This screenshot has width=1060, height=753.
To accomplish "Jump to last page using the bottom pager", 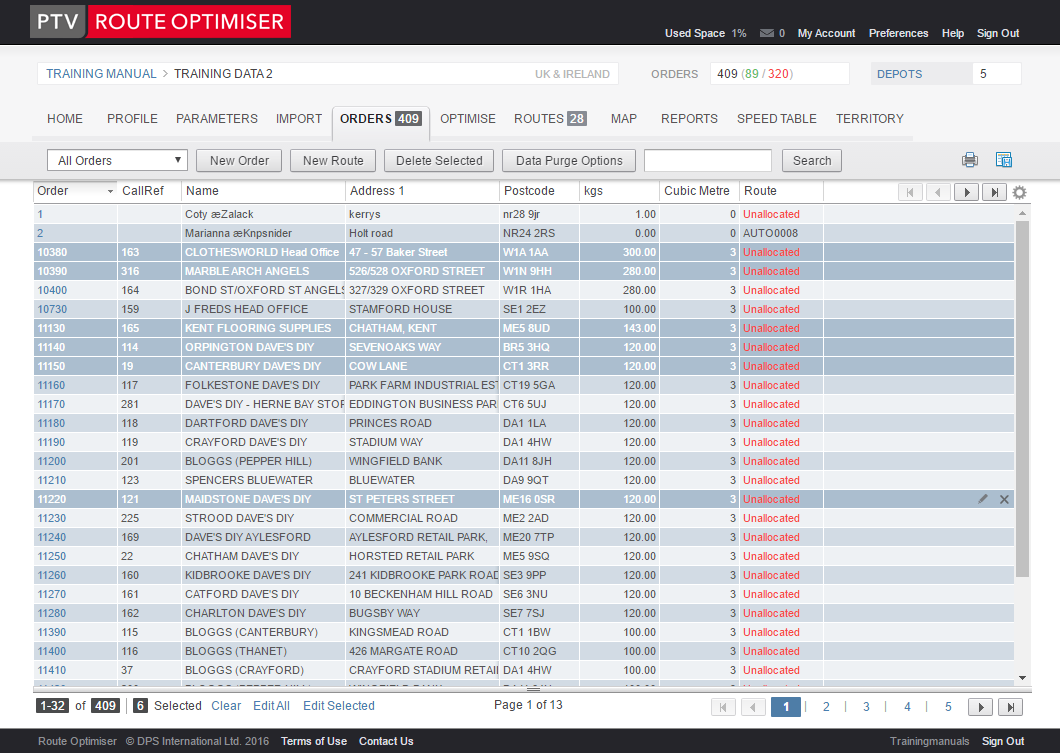I will coord(1010,707).
